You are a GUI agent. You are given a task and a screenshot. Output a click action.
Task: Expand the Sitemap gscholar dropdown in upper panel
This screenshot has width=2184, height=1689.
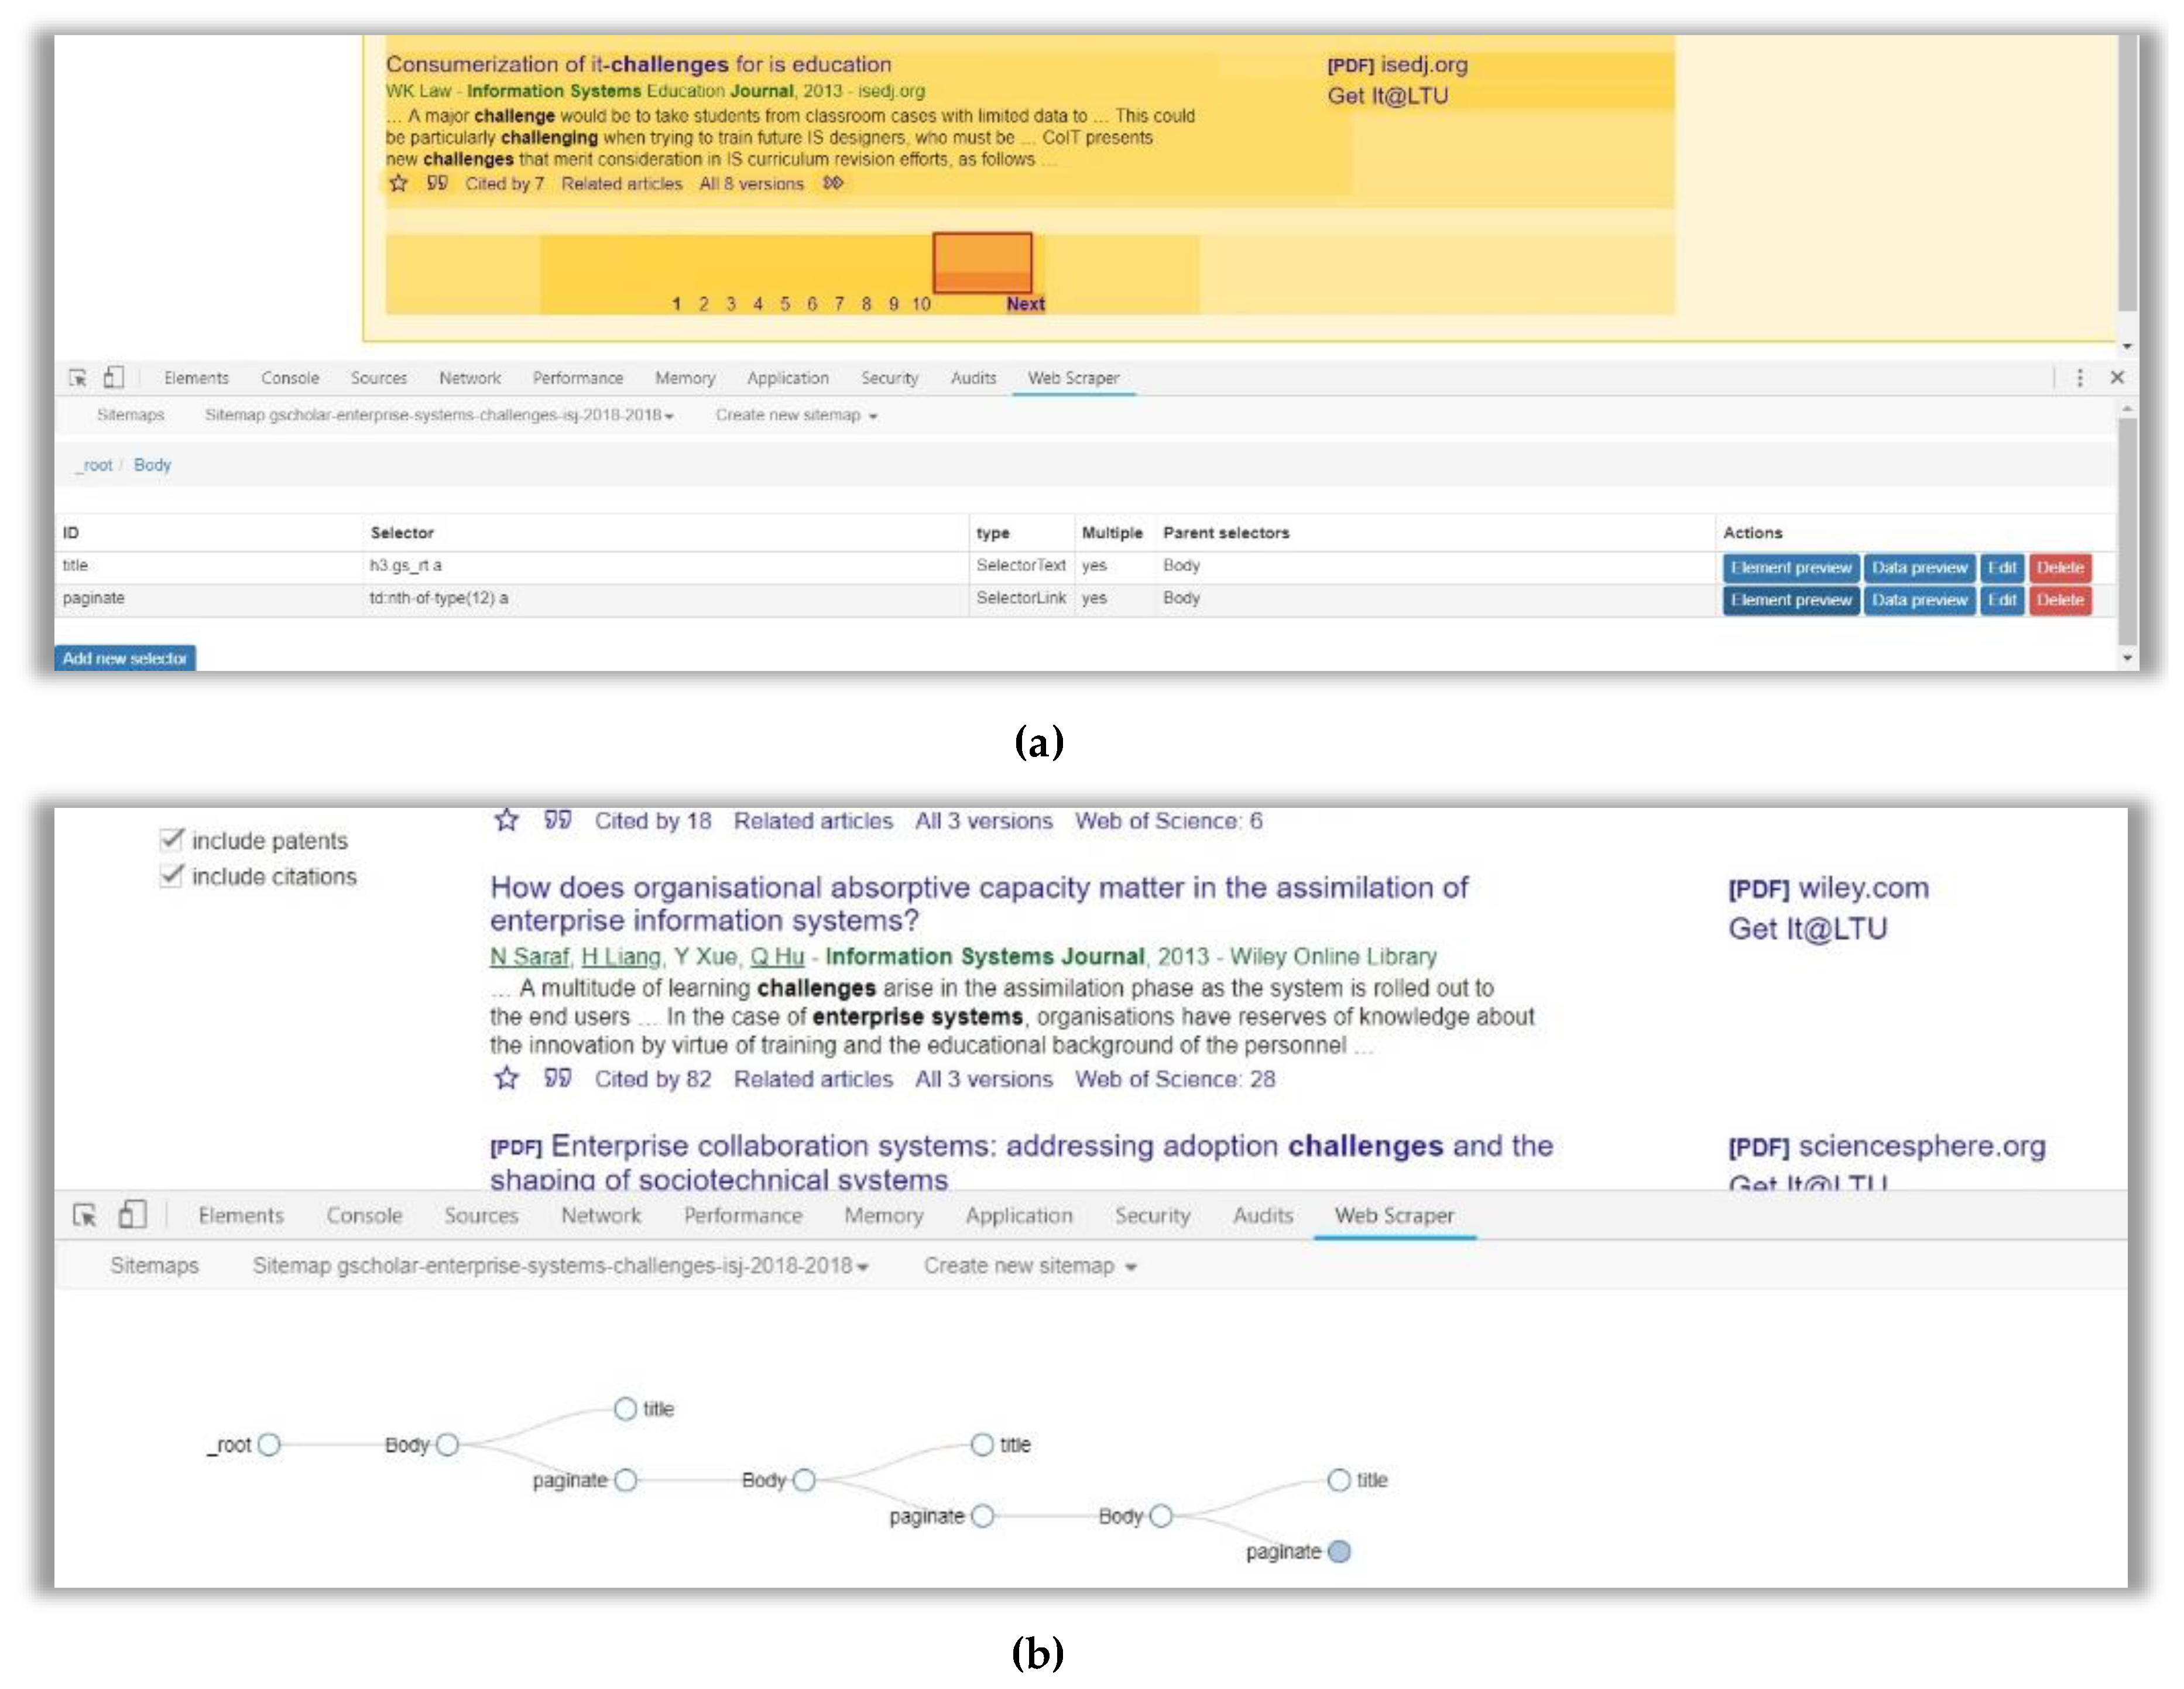click(x=439, y=415)
